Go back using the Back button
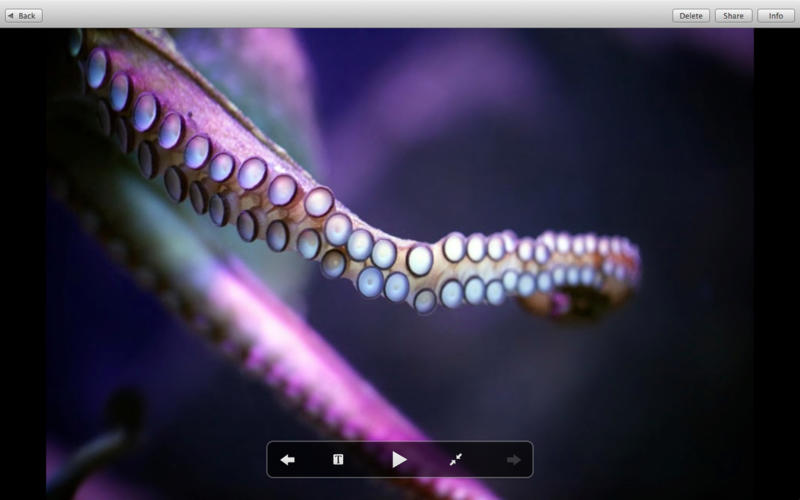 pyautogui.click(x=24, y=16)
